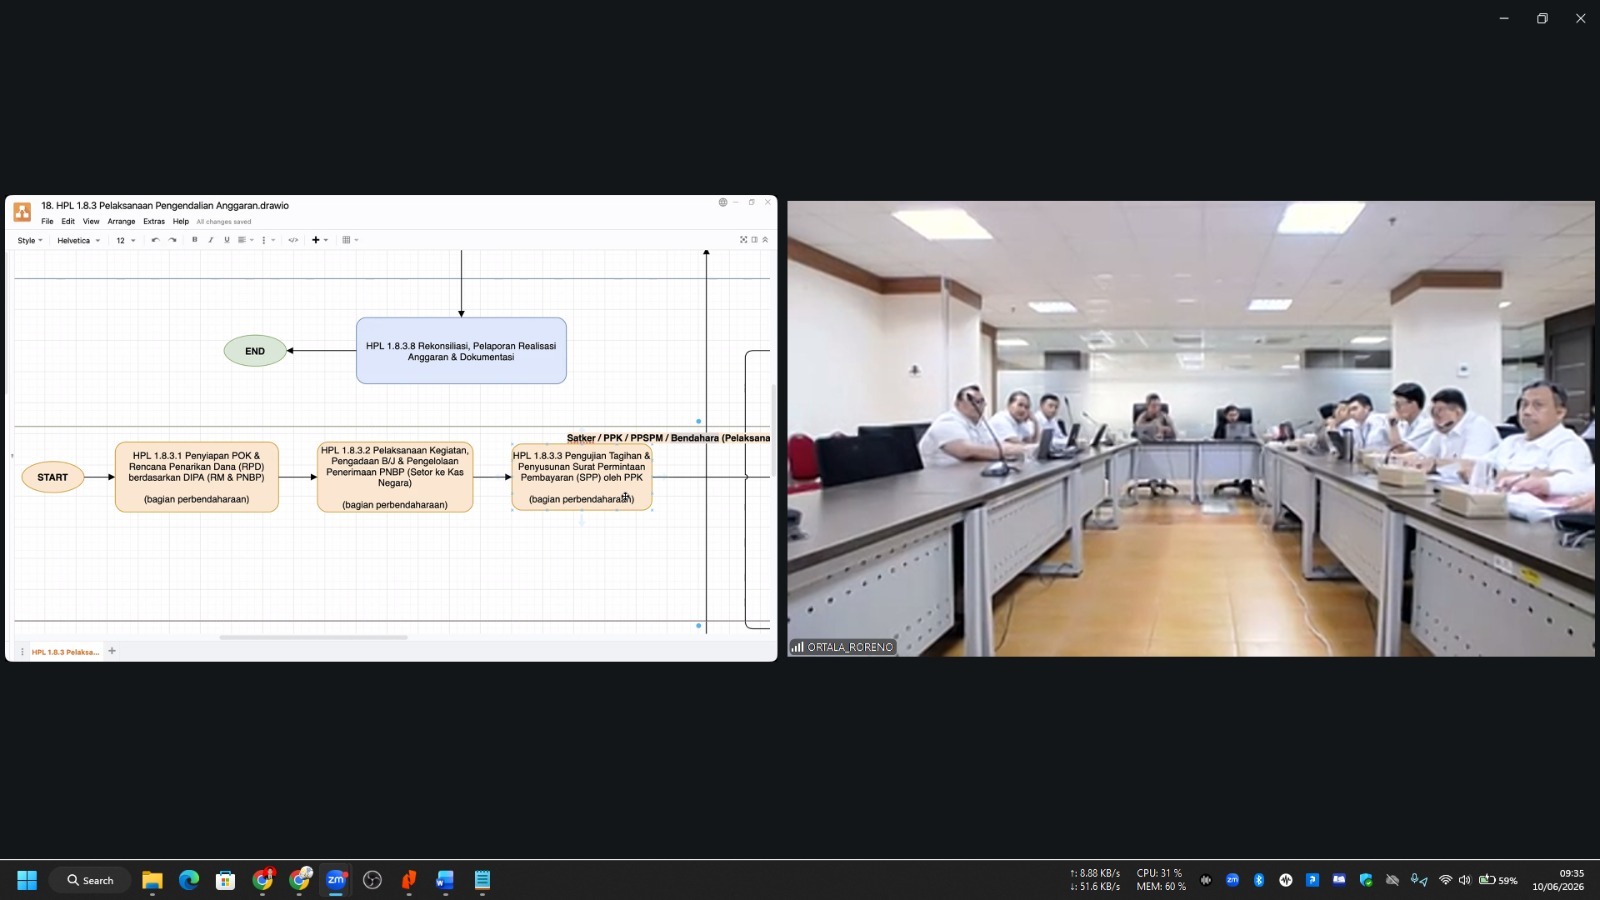
Task: Open the View menu in draw.io
Action: click(91, 222)
